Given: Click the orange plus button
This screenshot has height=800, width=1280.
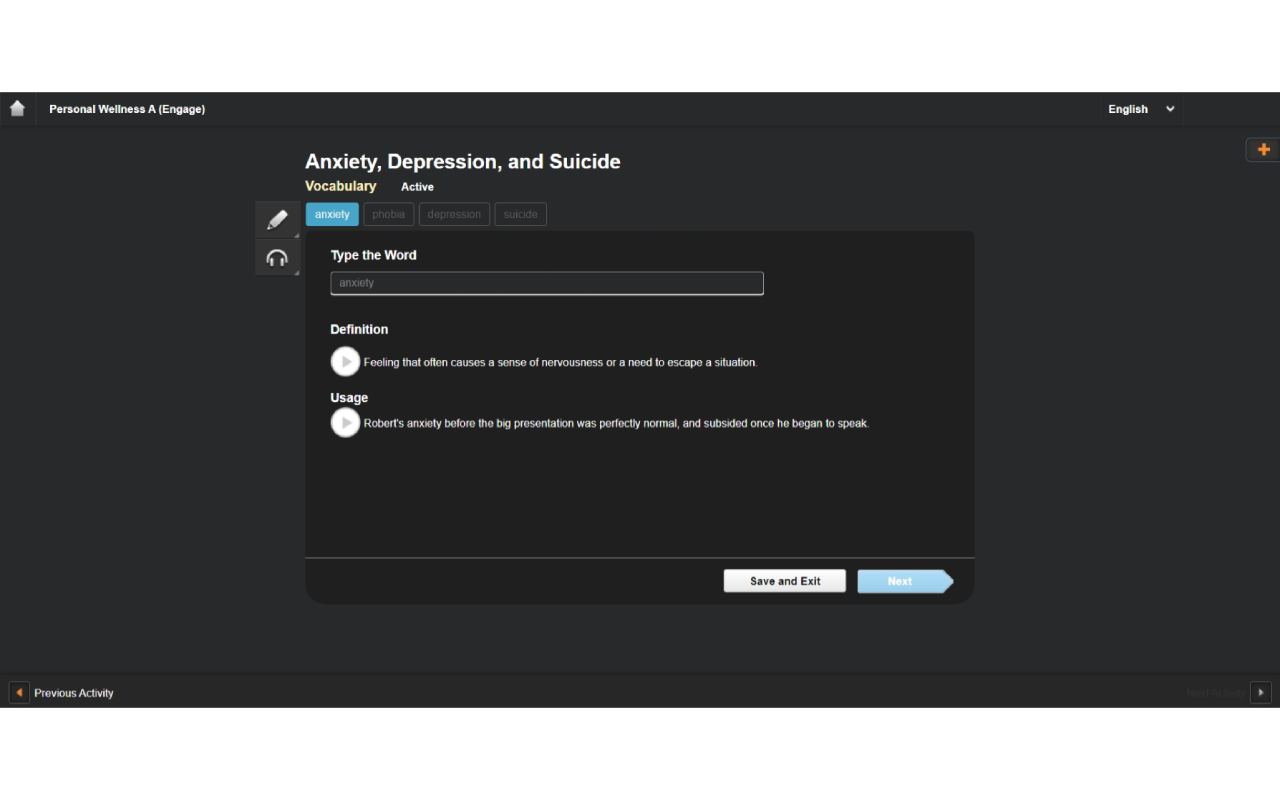Looking at the screenshot, I should pos(1262,149).
